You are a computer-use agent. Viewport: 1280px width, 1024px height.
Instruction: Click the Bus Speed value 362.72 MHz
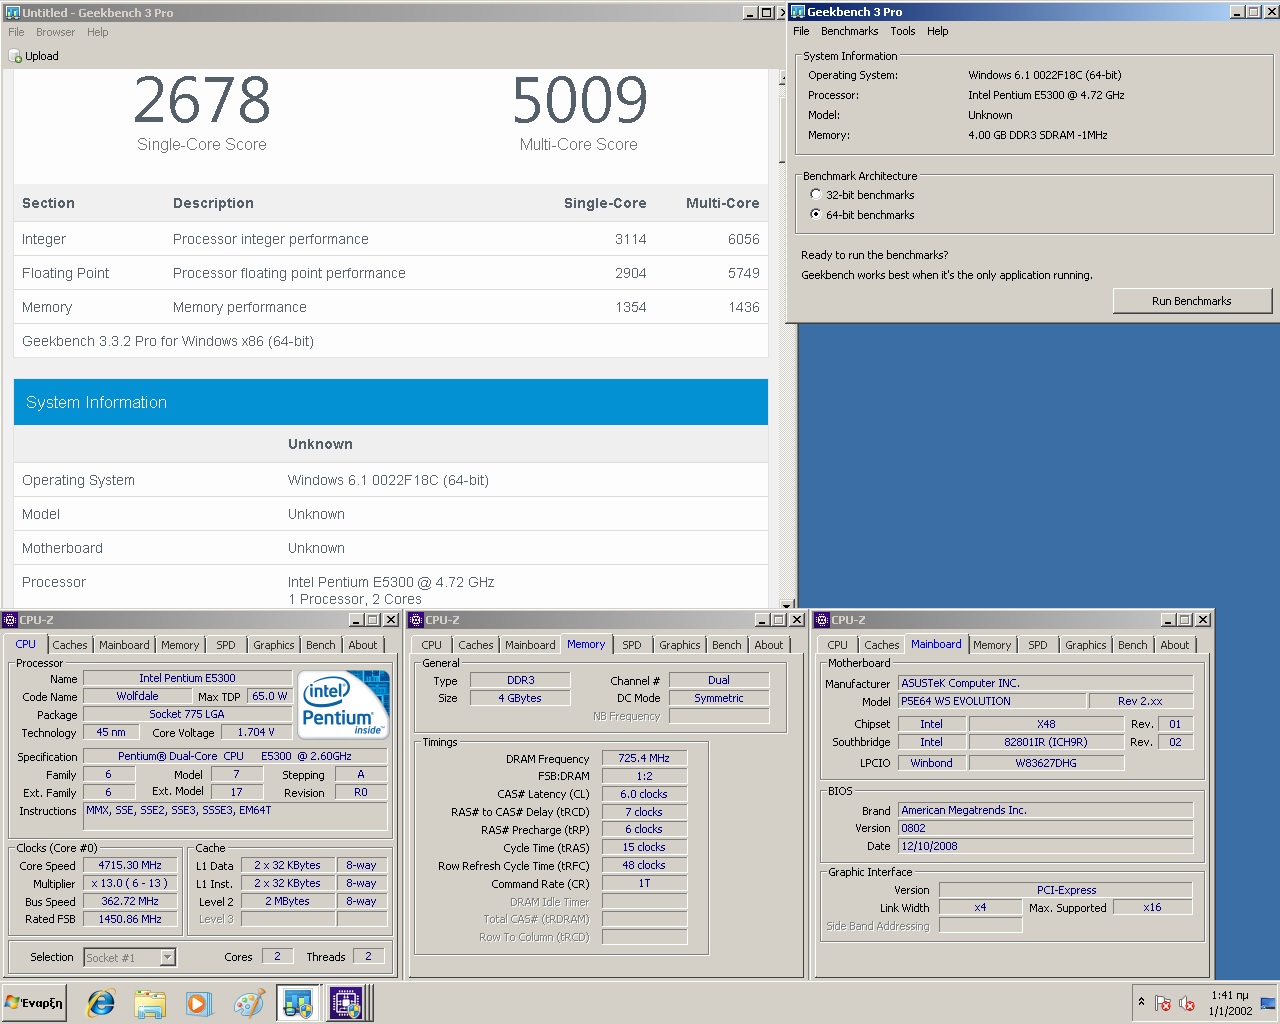(x=130, y=901)
